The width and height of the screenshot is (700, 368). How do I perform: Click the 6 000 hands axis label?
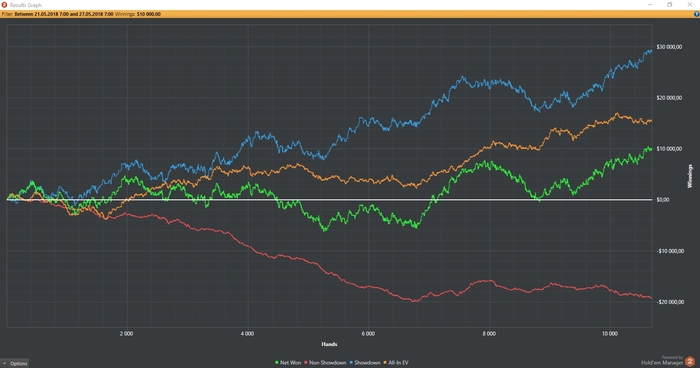click(368, 334)
